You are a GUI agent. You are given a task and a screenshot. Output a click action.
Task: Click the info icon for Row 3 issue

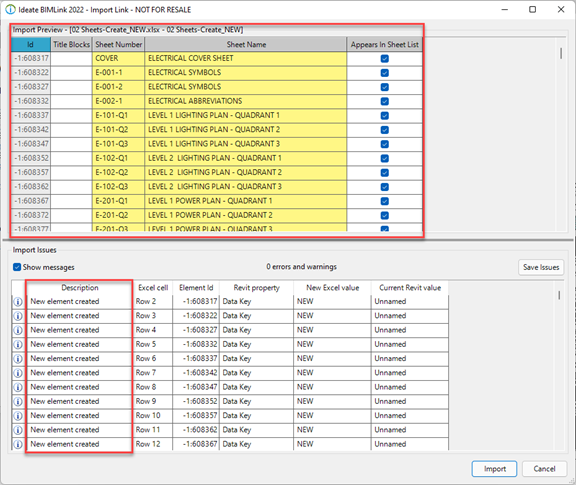(18, 316)
